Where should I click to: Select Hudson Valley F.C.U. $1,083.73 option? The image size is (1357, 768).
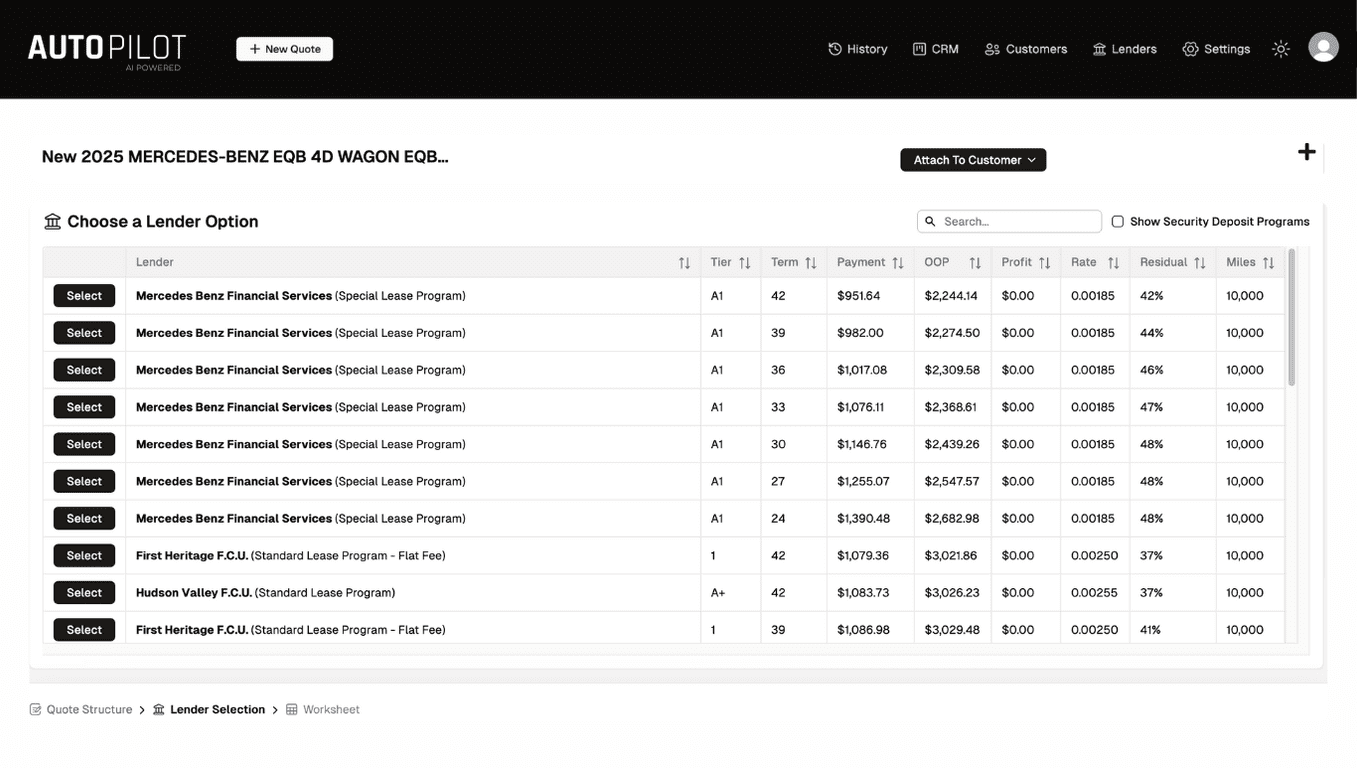coord(84,592)
